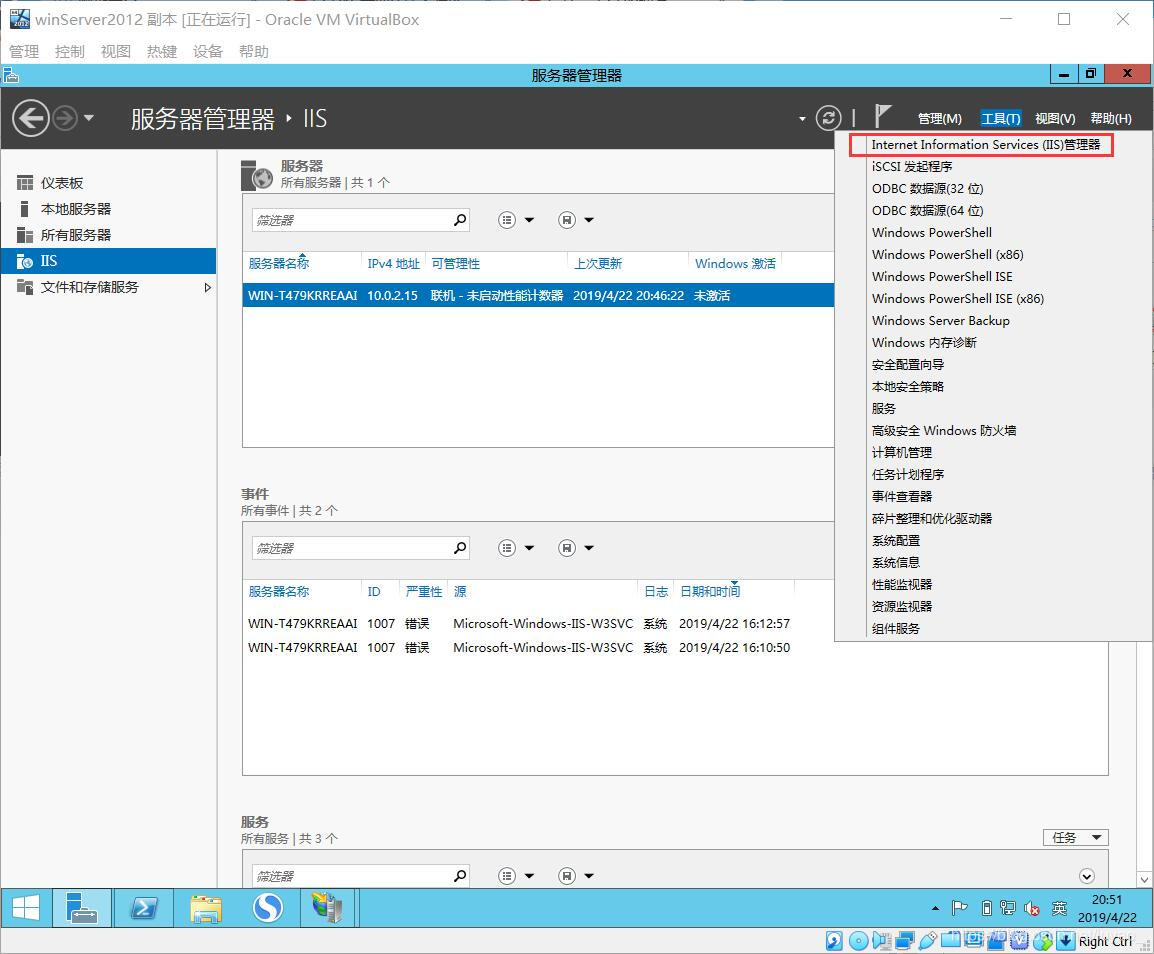
Task: Open 组件服务
Action: (x=896, y=629)
